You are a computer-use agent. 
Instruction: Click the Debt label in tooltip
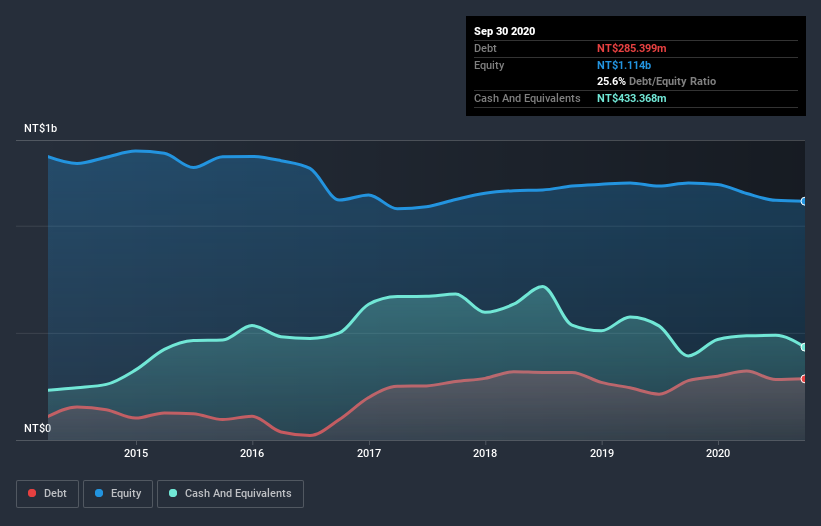click(485, 48)
